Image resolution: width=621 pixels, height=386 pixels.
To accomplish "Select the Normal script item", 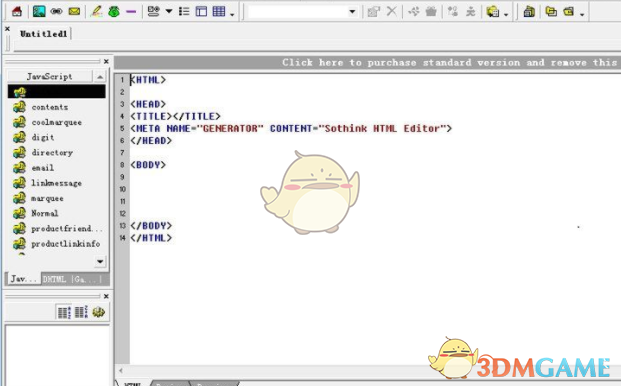I will pos(45,213).
